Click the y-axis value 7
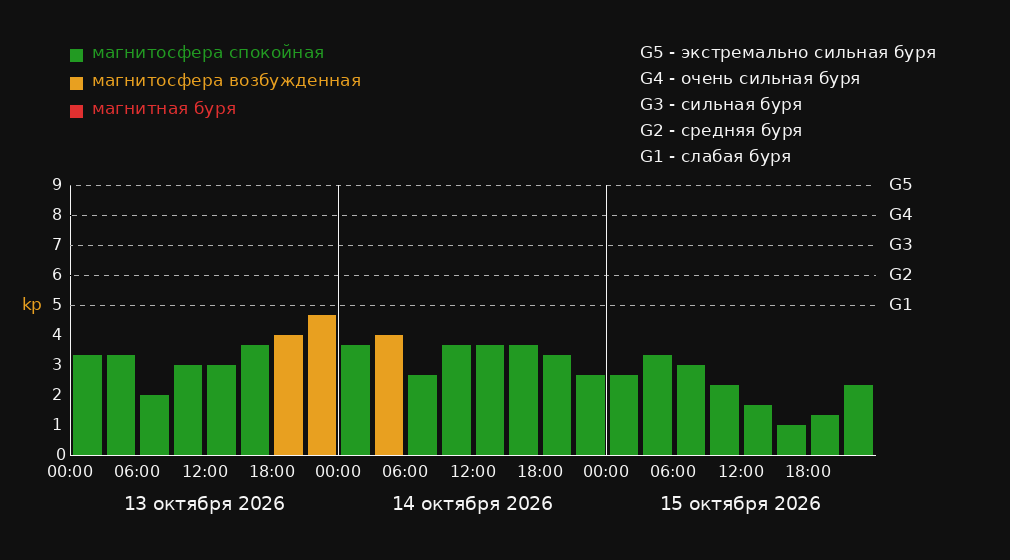Image resolution: width=1010 pixels, height=560 pixels. [x=57, y=245]
